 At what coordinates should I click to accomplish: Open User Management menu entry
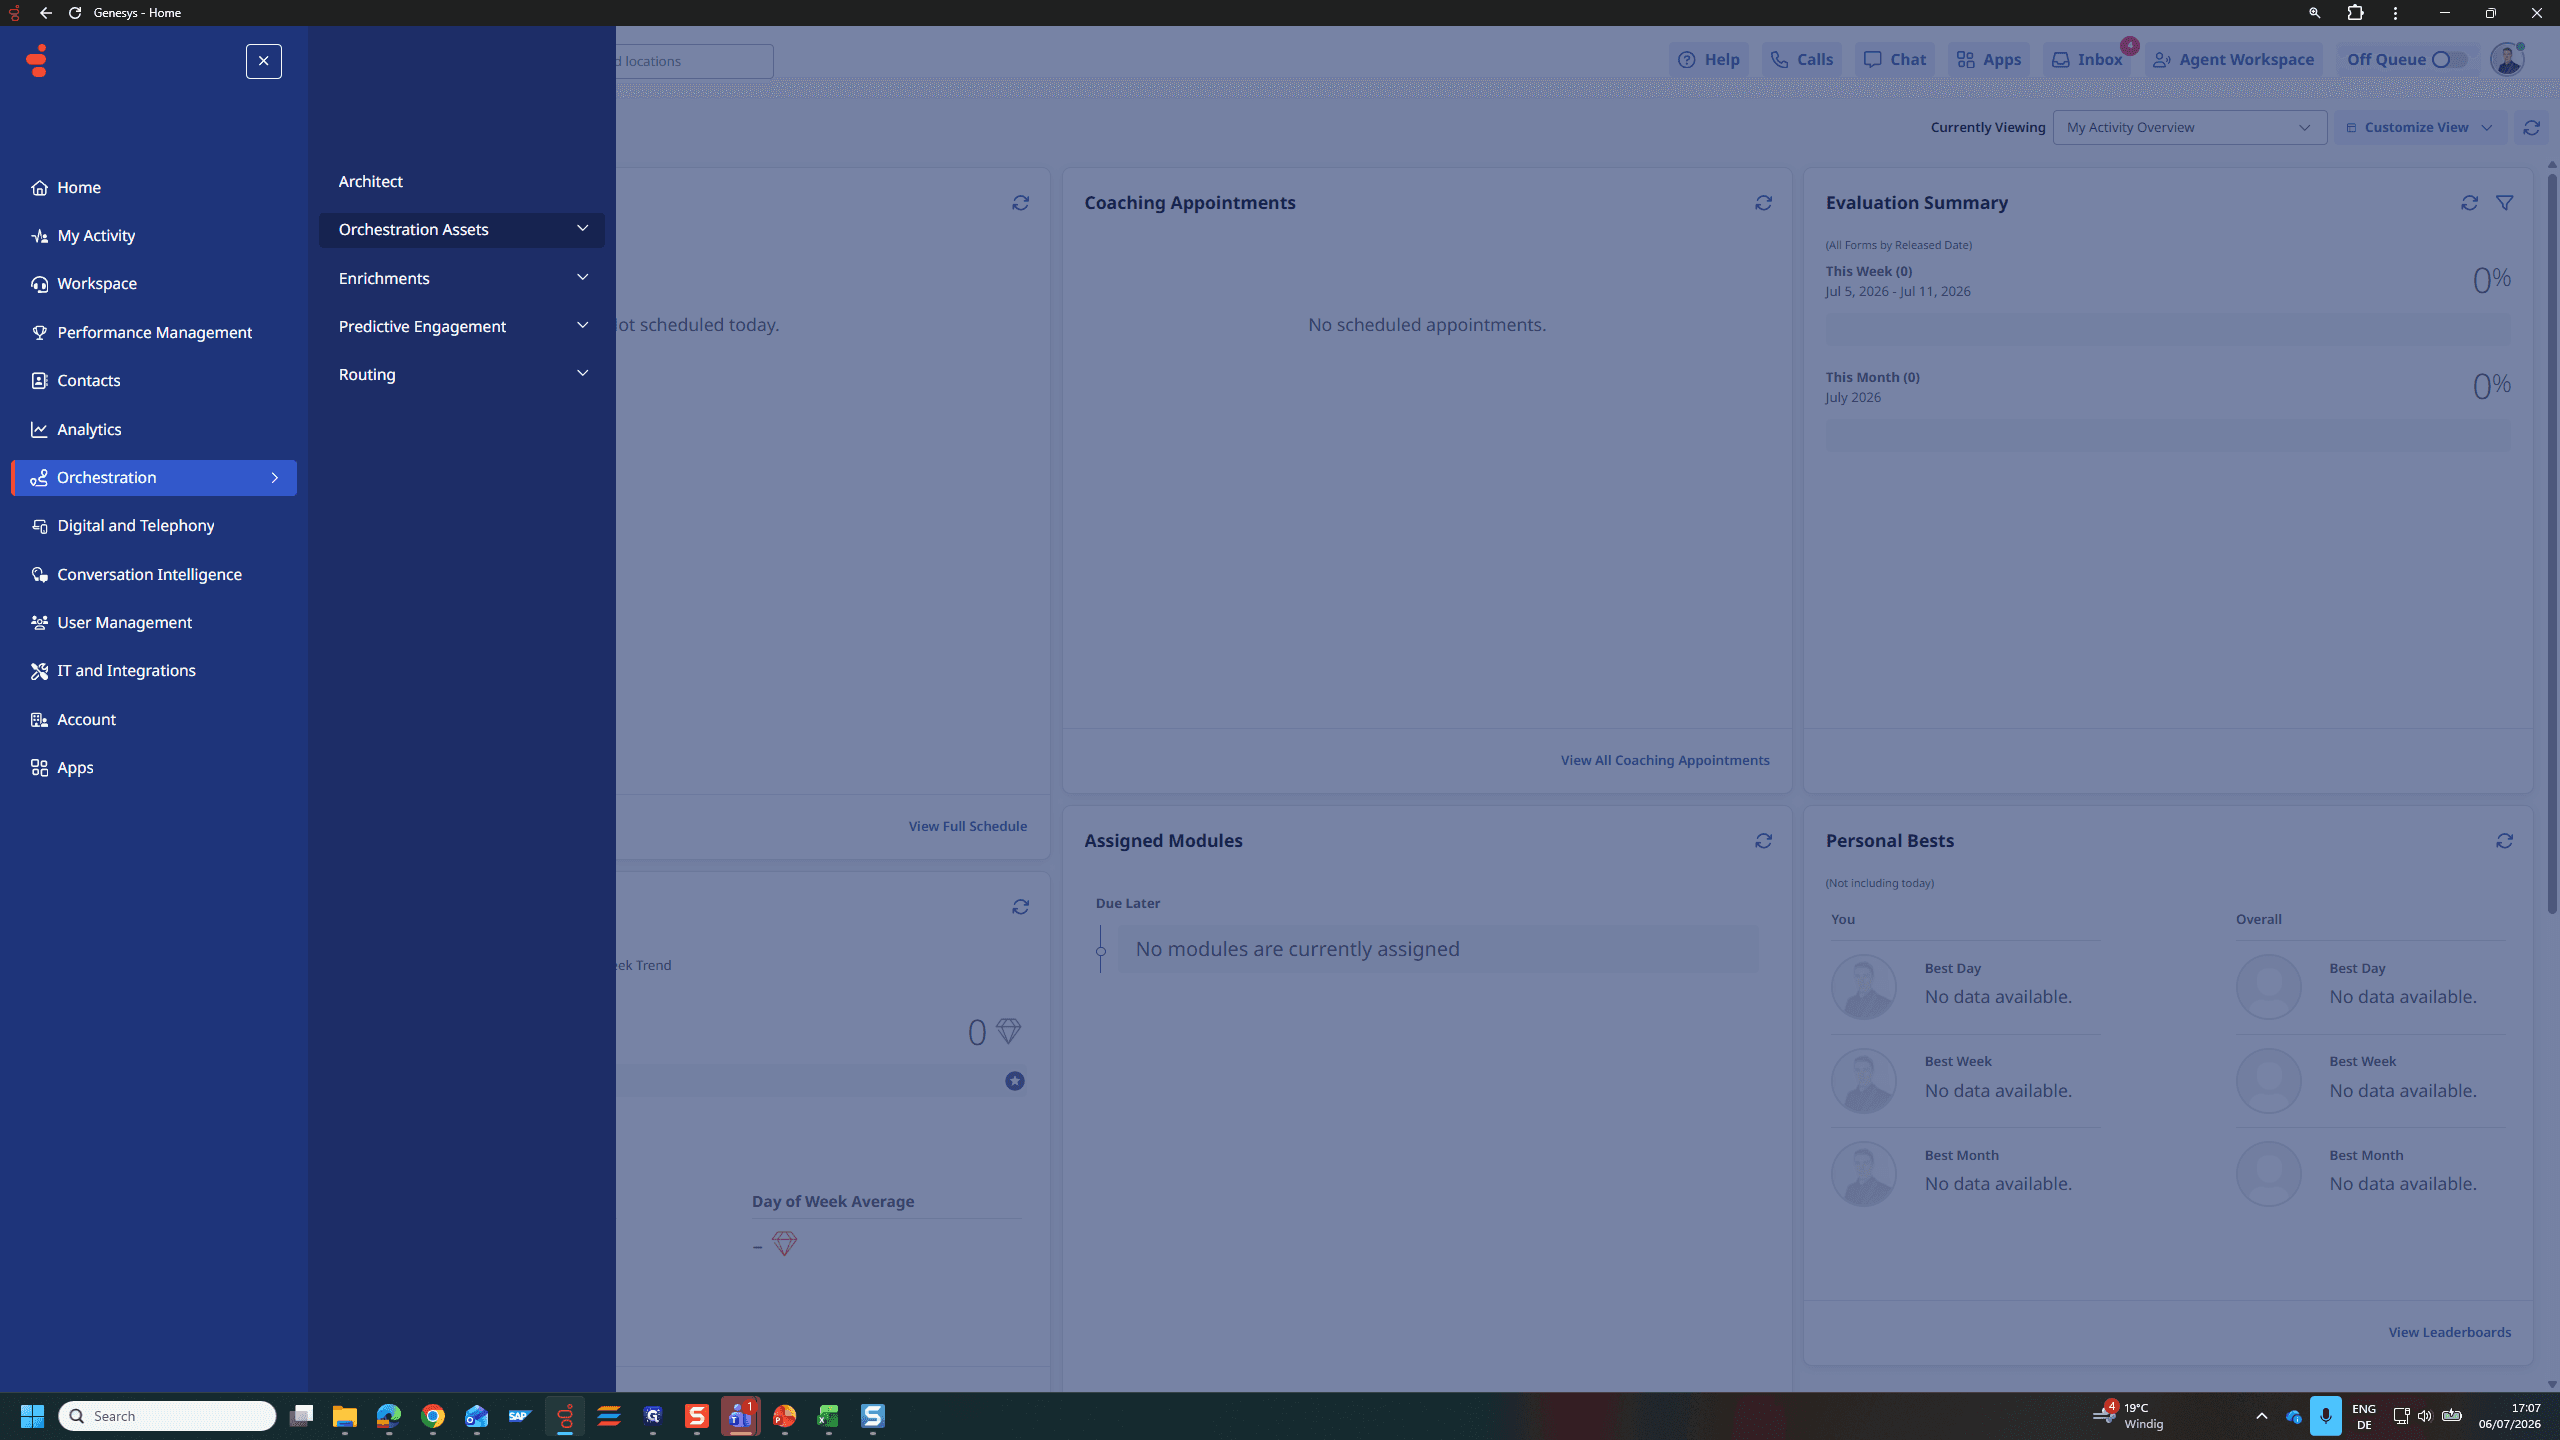[153, 622]
